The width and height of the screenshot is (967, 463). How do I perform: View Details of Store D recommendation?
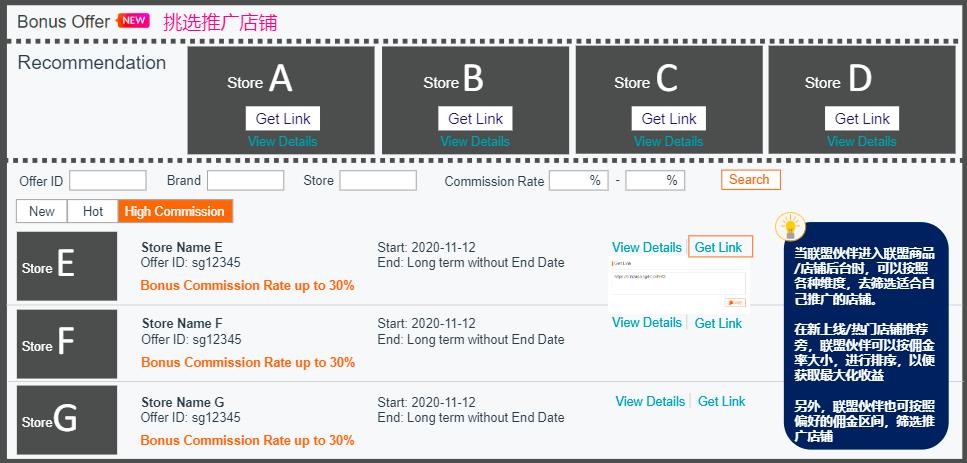[862, 141]
